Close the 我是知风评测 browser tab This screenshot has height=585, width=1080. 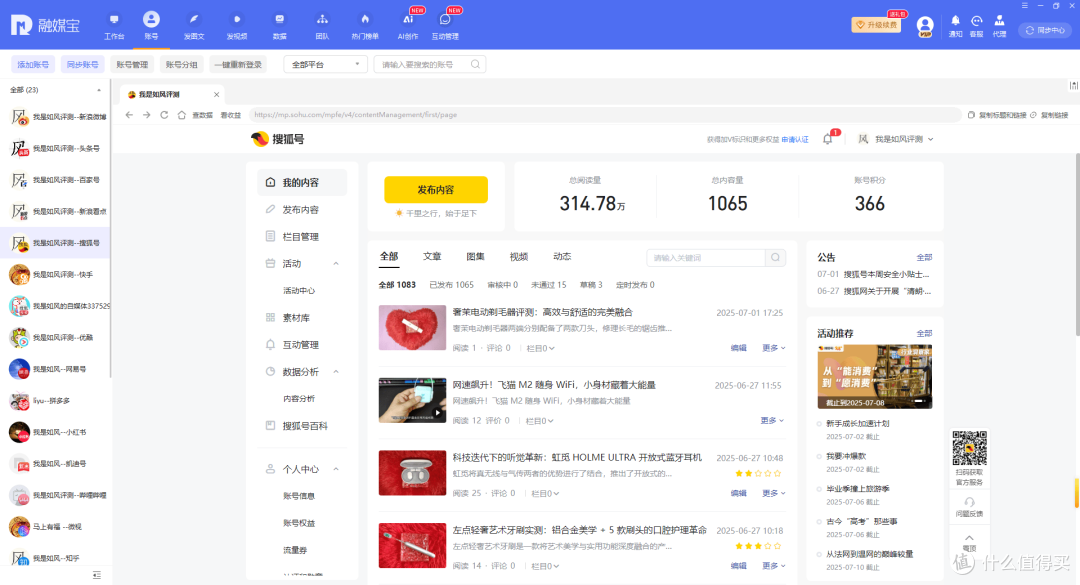click(x=216, y=94)
